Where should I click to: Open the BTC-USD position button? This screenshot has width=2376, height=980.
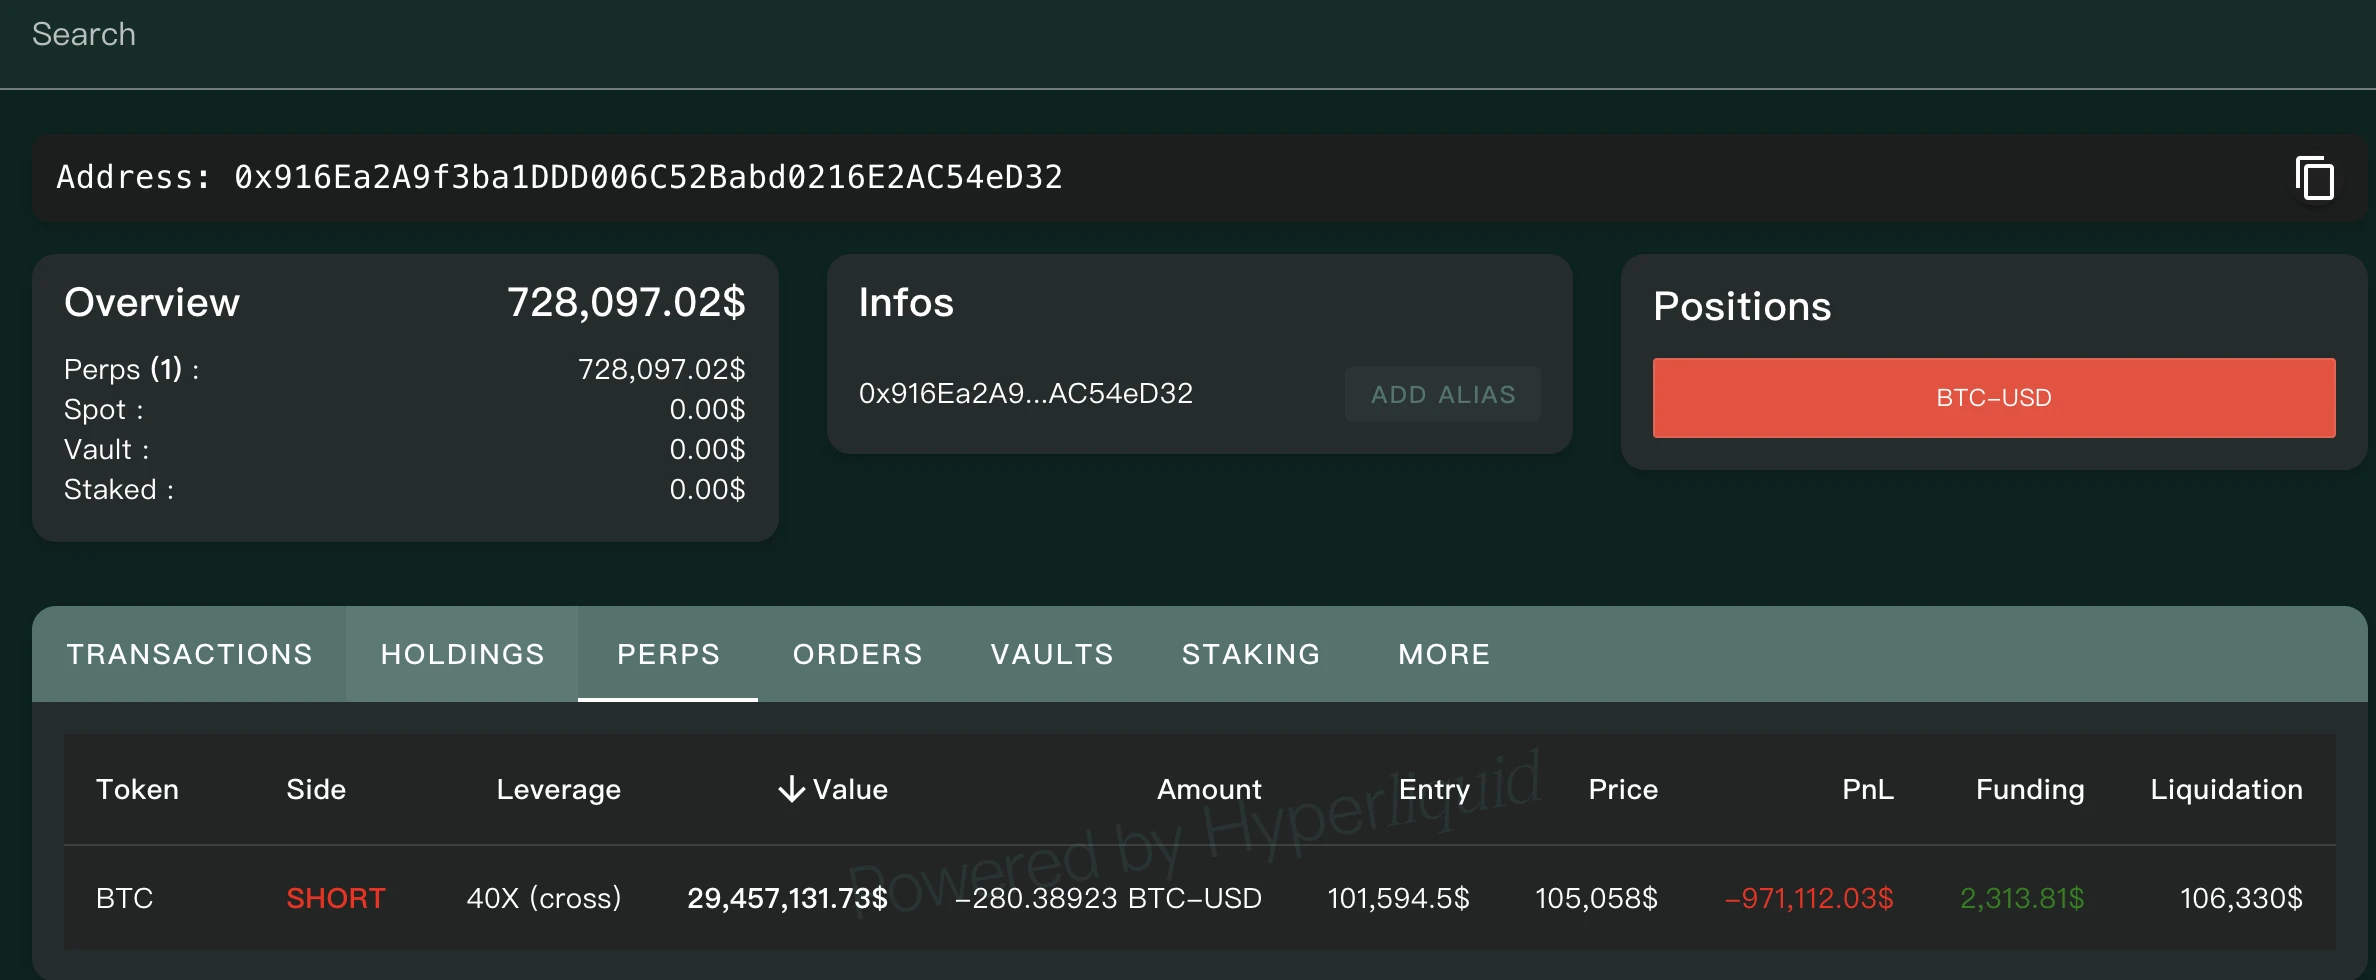[1993, 398]
